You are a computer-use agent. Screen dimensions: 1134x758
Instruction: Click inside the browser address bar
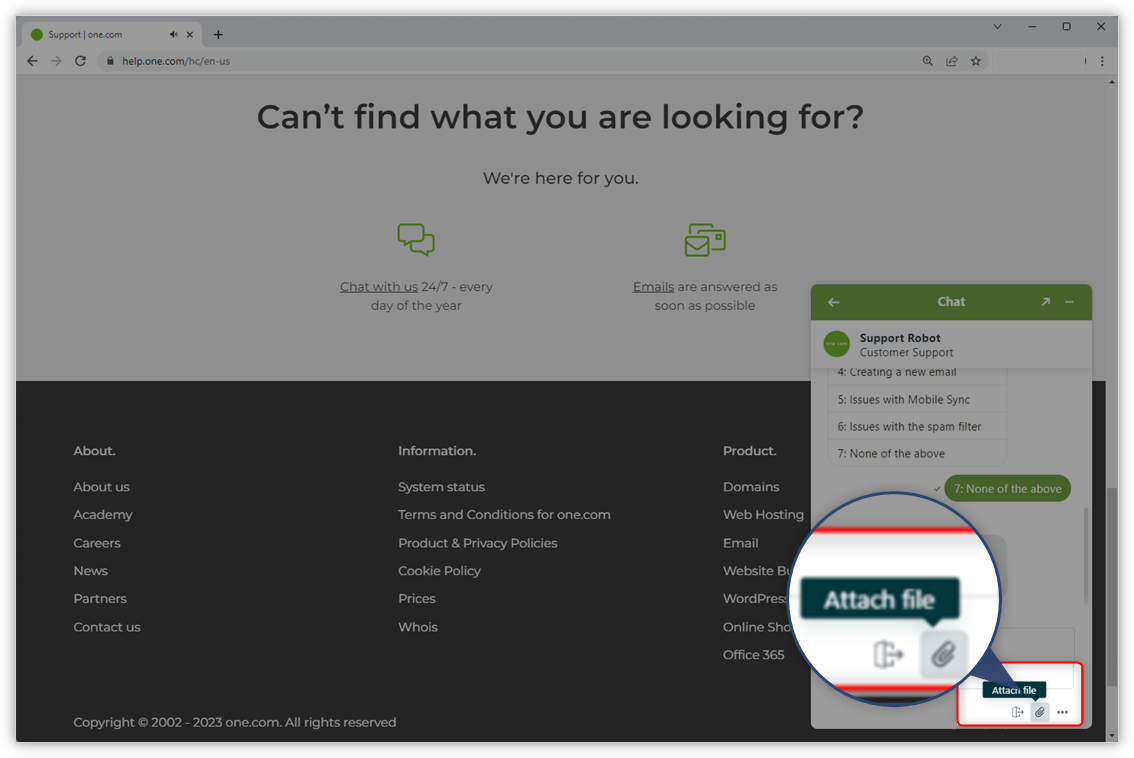300,60
